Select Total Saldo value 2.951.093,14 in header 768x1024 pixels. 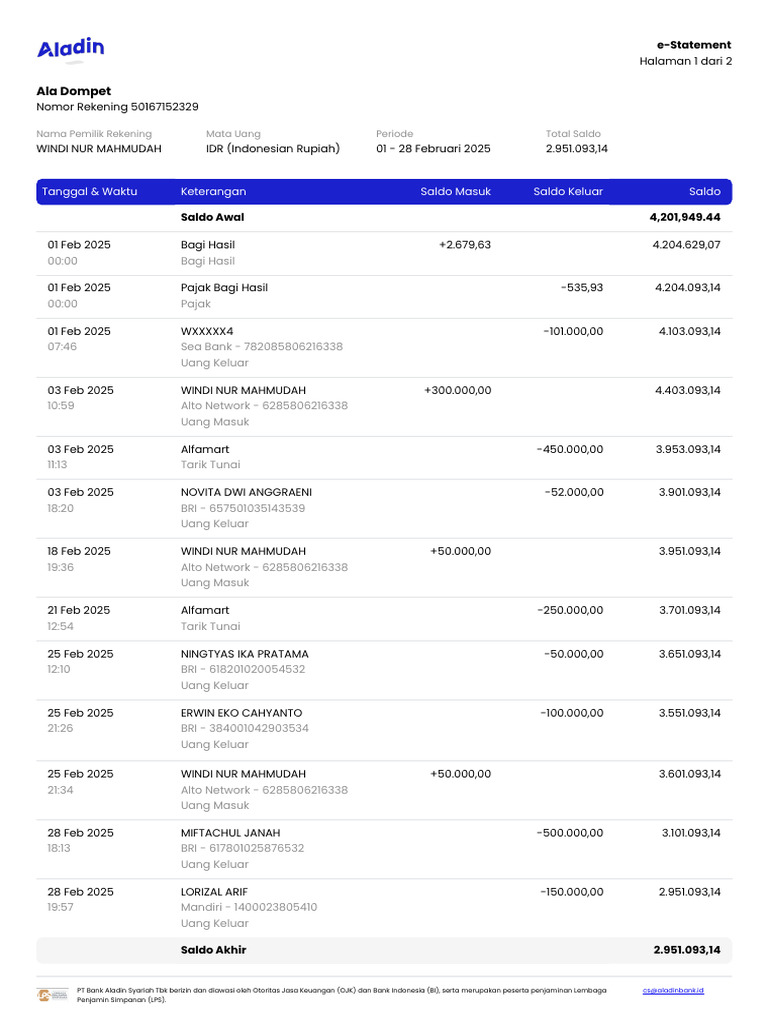tap(577, 149)
